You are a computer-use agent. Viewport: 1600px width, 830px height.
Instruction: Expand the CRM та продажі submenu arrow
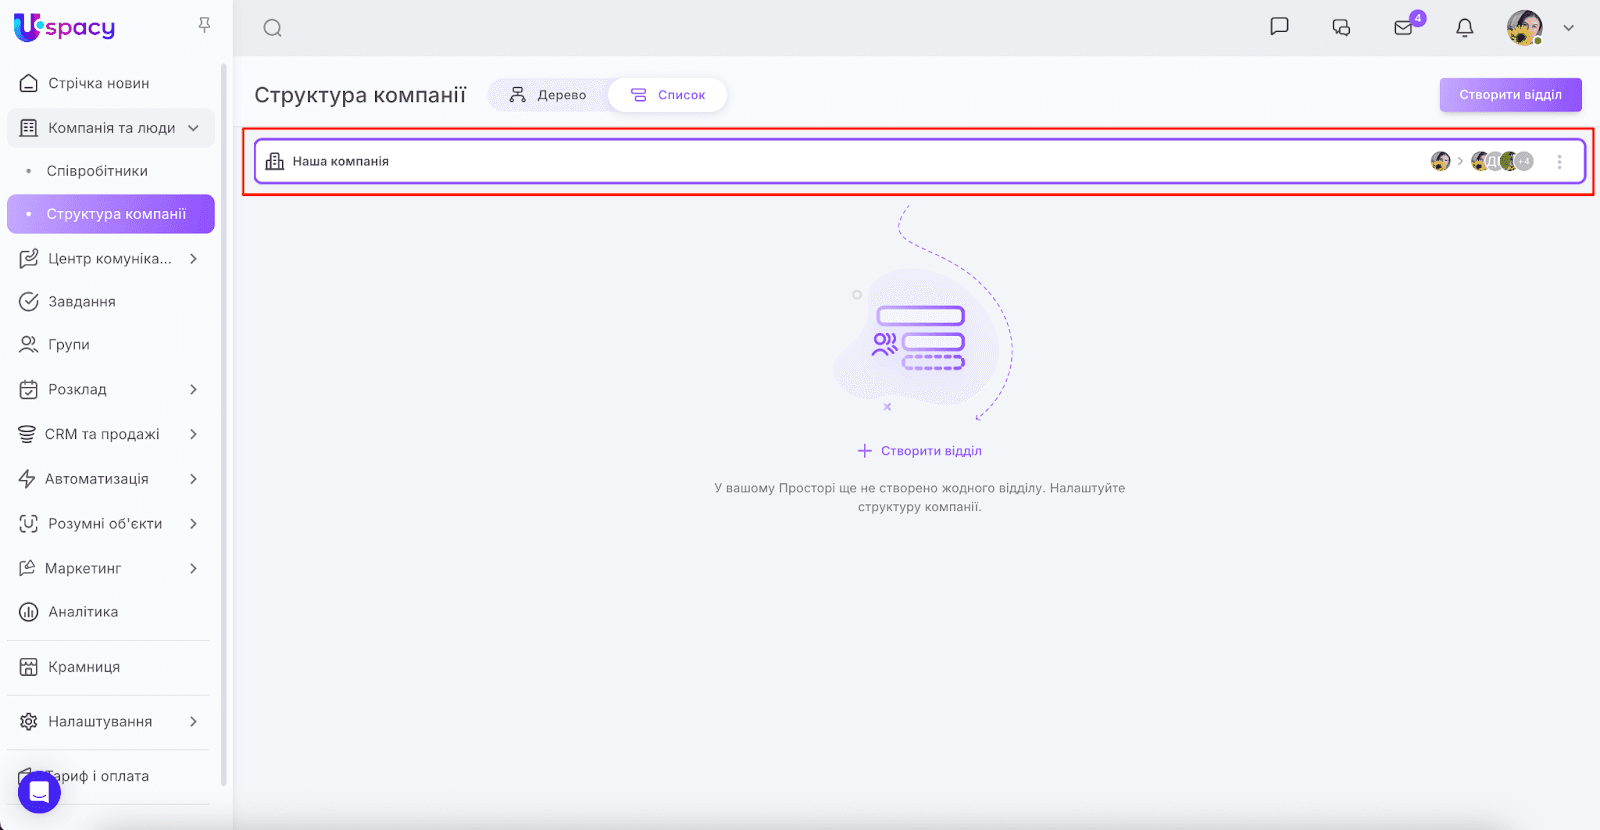[x=193, y=434]
